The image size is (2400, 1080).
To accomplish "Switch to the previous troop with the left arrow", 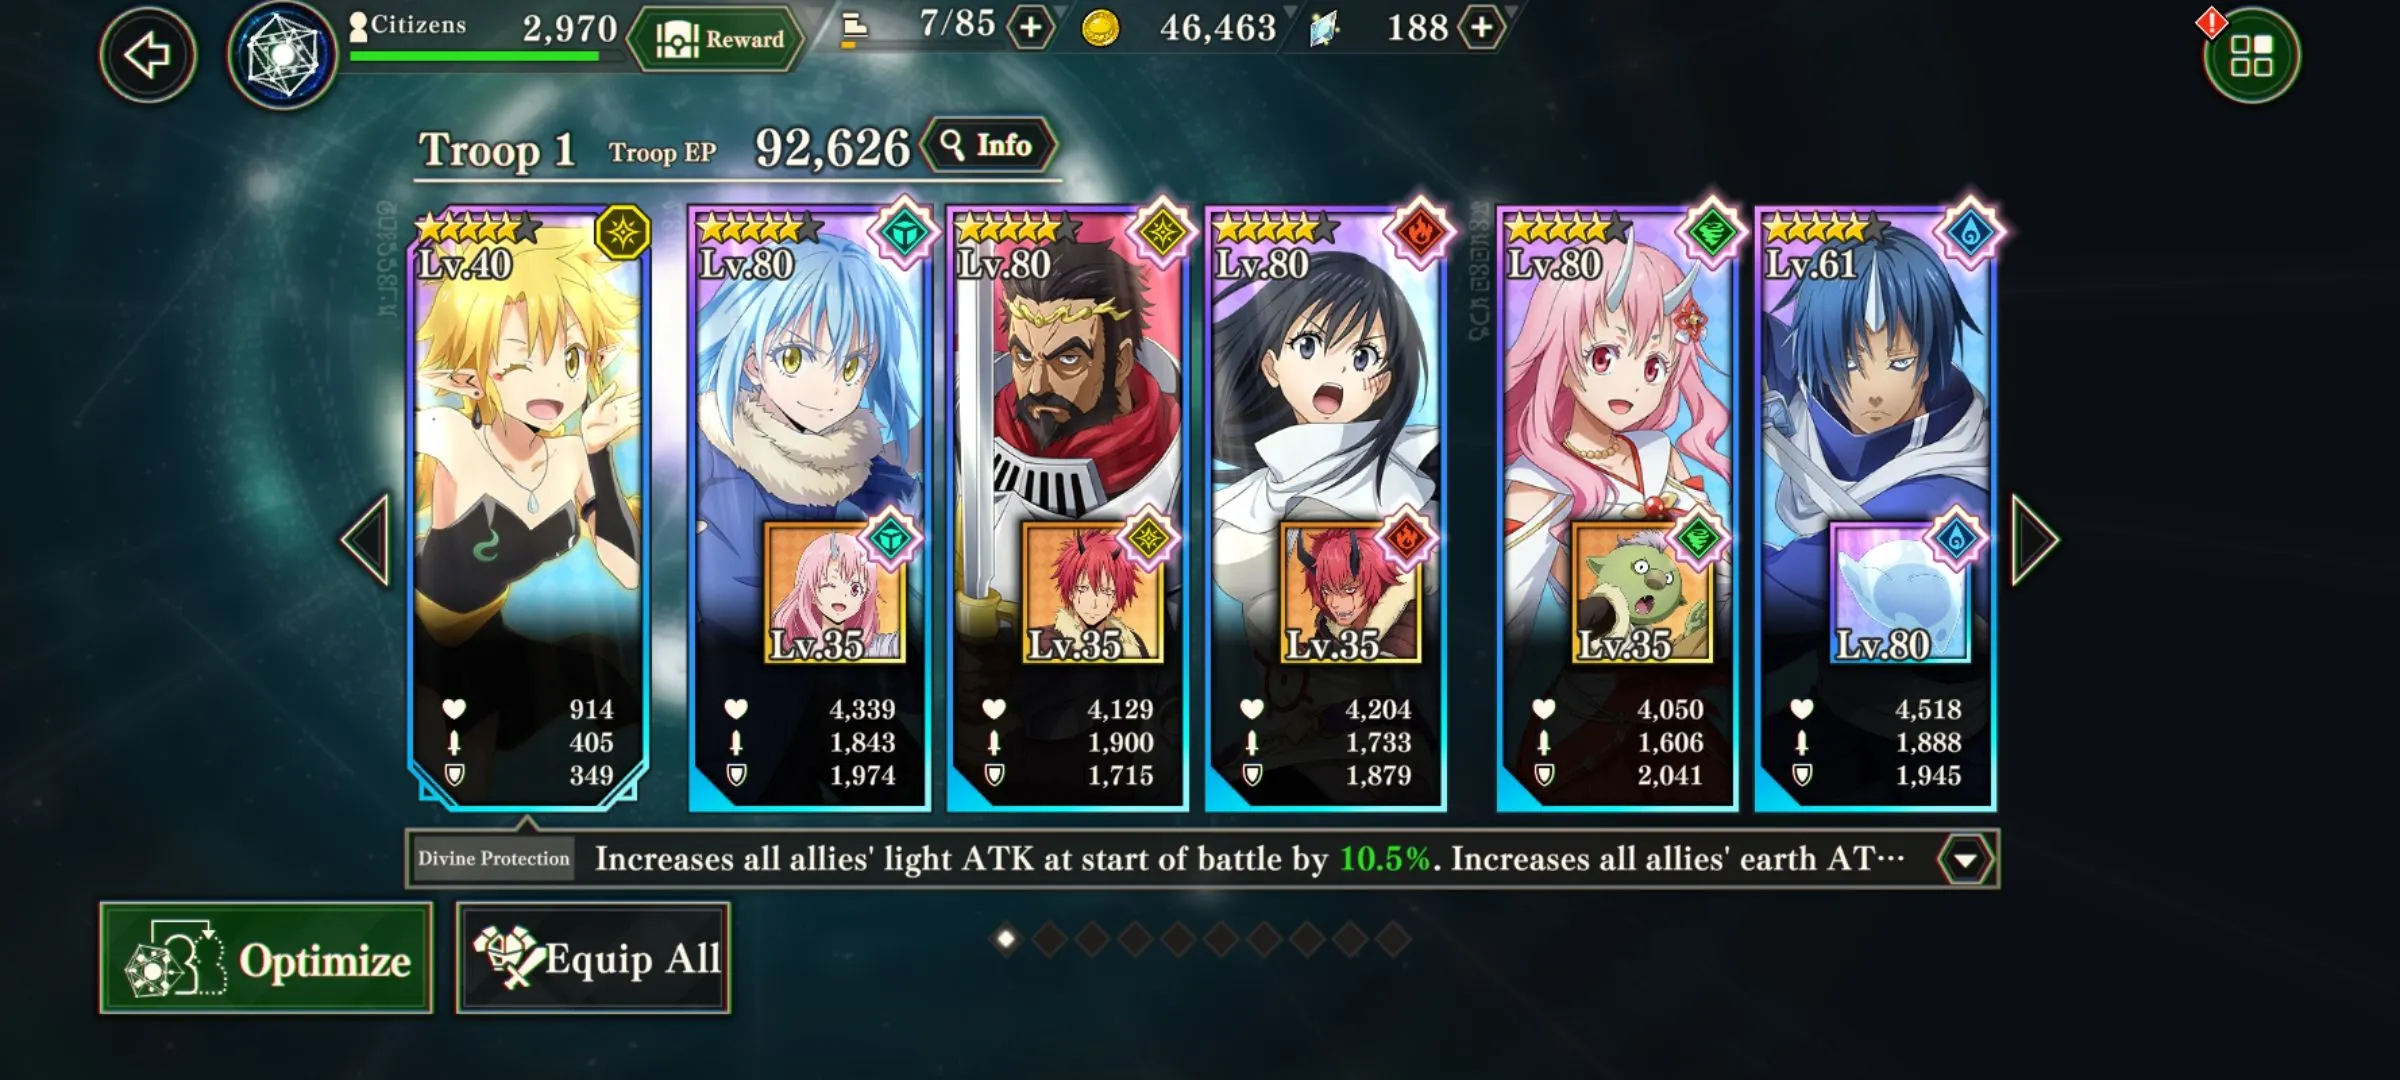I will [x=365, y=540].
